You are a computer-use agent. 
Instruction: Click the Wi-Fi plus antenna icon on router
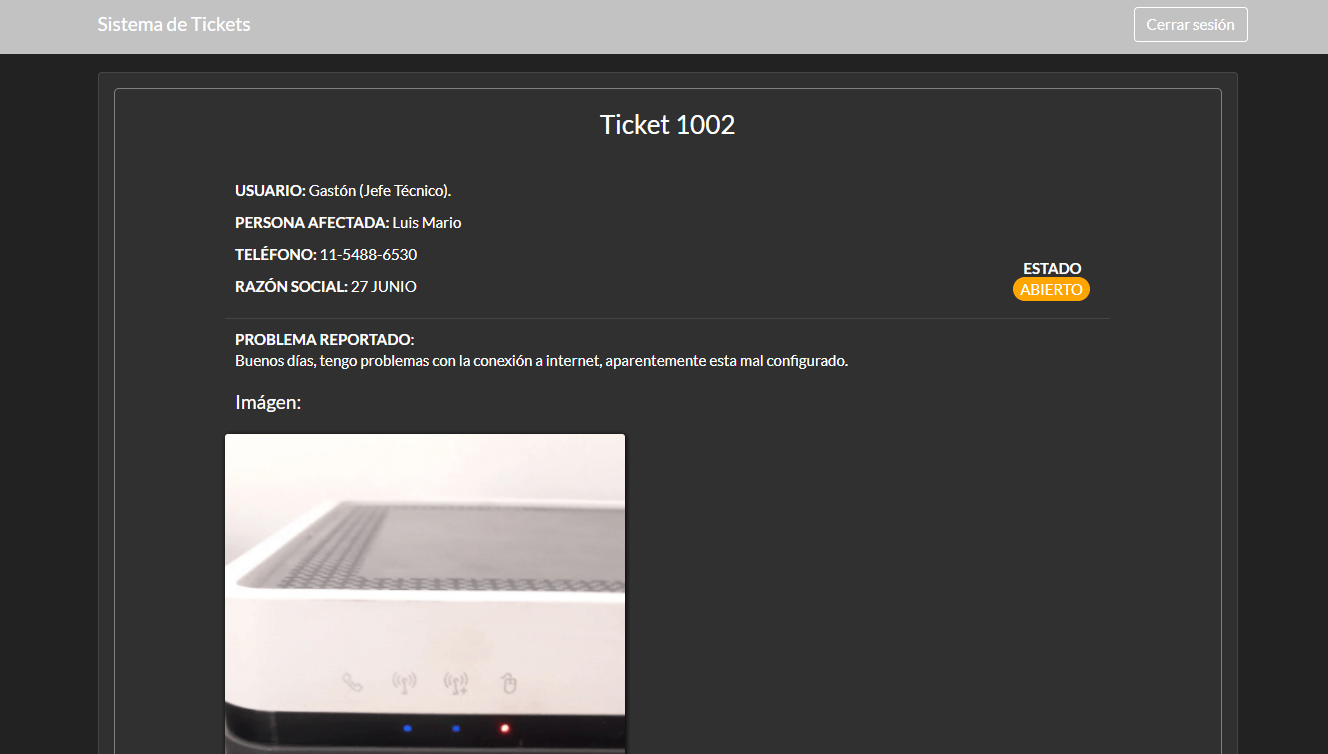456,683
